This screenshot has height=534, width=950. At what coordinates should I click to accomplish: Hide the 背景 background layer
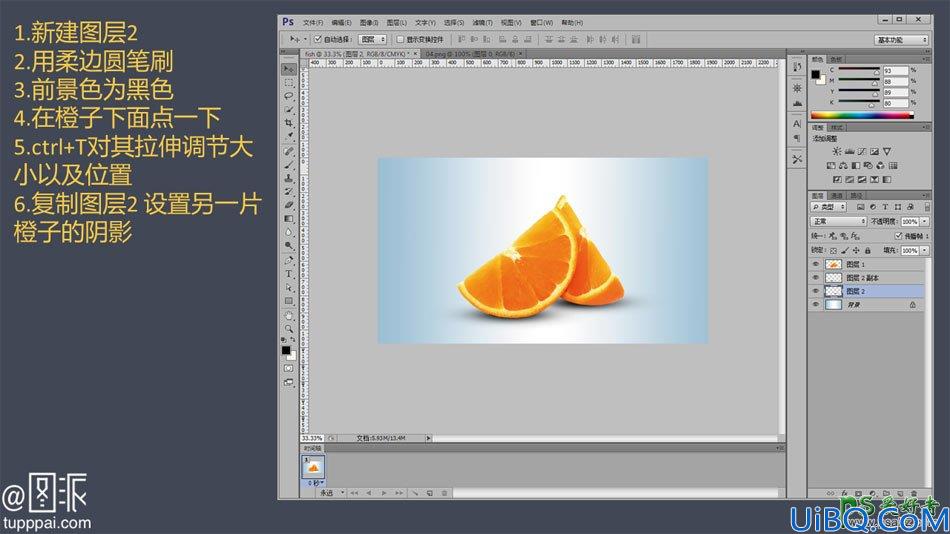pyautogui.click(x=815, y=305)
